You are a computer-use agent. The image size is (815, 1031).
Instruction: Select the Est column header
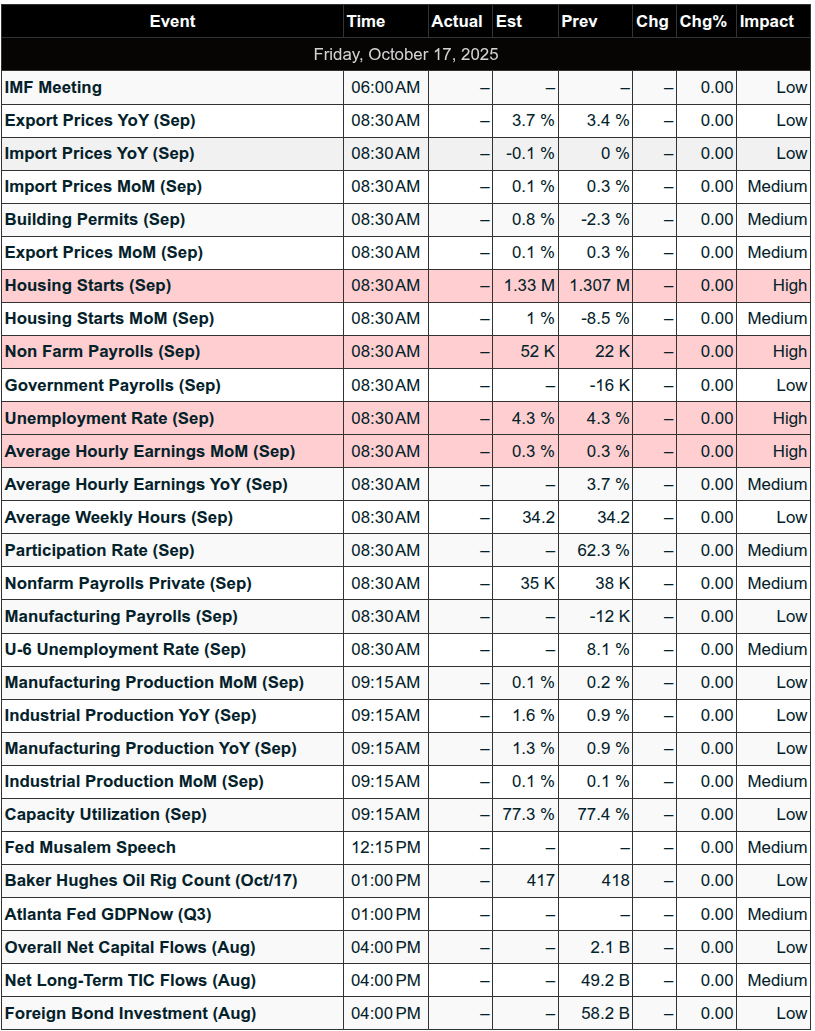coord(509,21)
